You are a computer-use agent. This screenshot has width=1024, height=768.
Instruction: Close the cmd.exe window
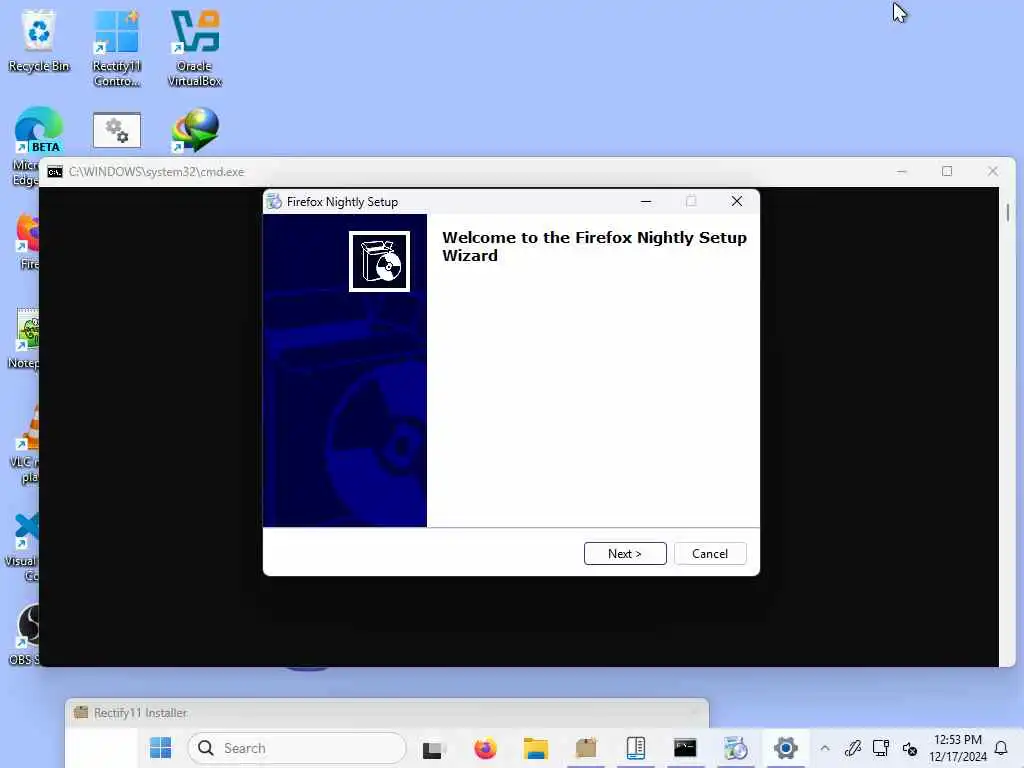click(x=993, y=172)
